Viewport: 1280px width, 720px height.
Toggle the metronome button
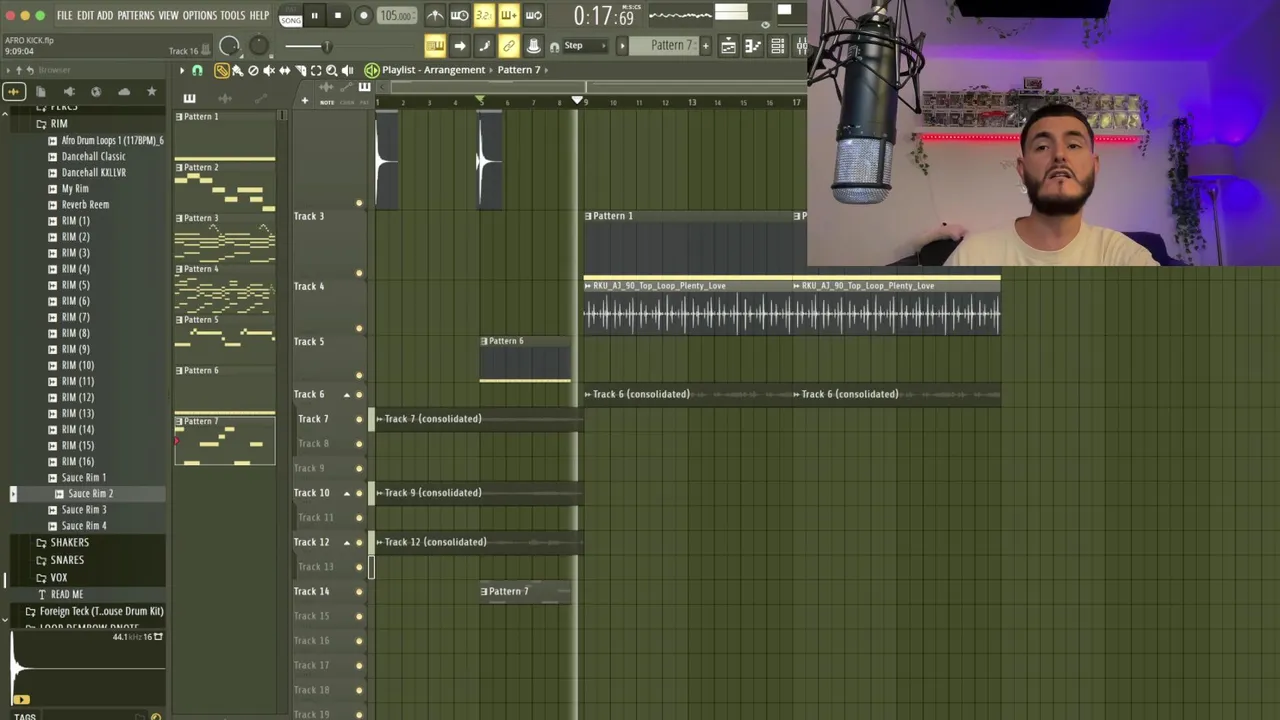tap(435, 15)
